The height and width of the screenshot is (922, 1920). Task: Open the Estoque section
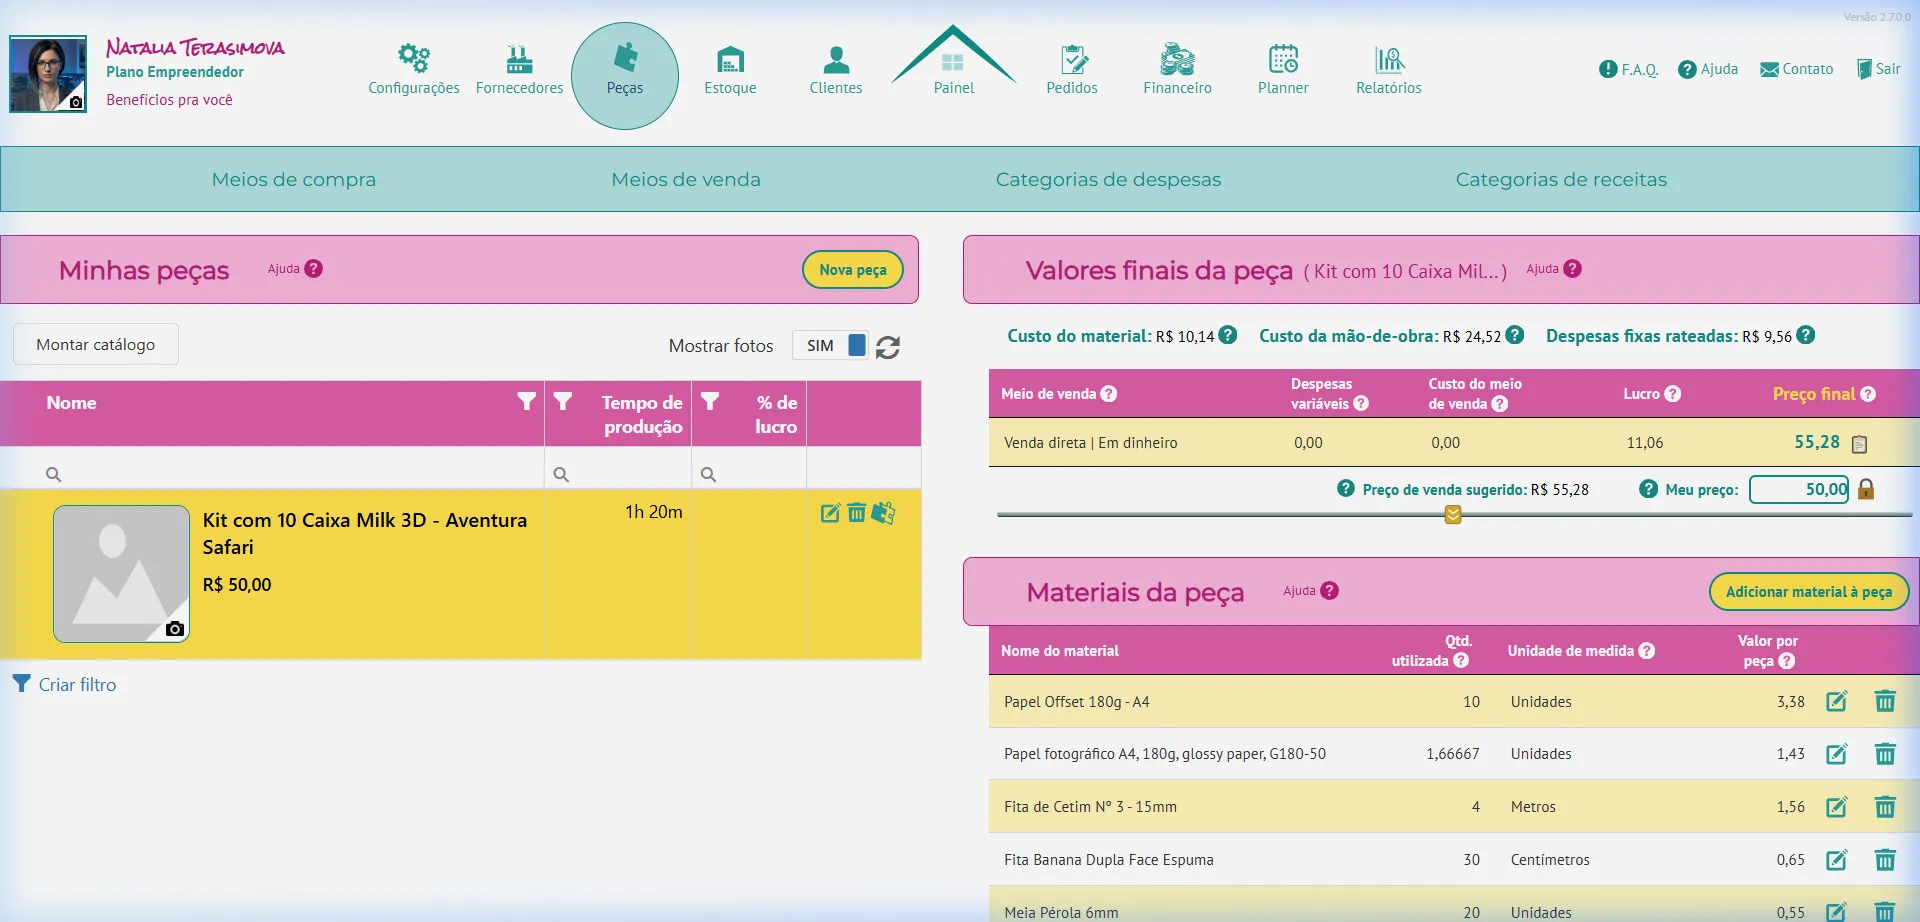click(x=730, y=70)
